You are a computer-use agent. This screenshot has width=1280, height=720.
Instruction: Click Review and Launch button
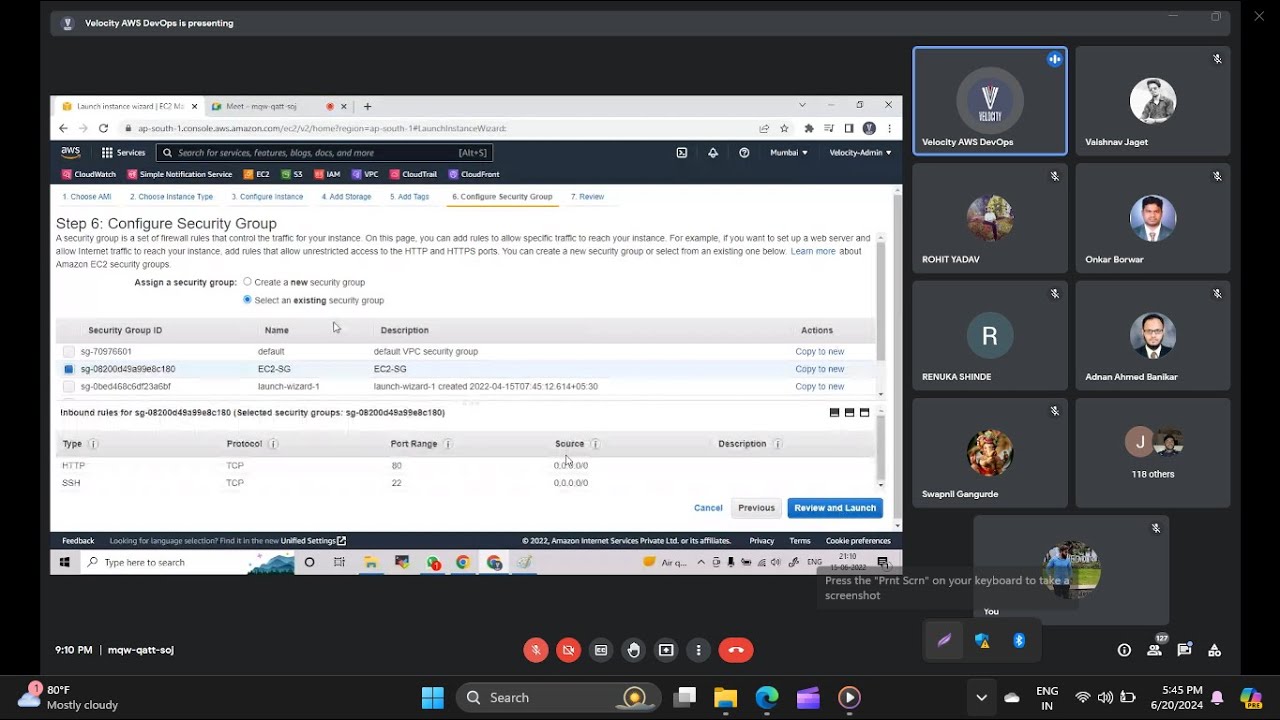(835, 508)
